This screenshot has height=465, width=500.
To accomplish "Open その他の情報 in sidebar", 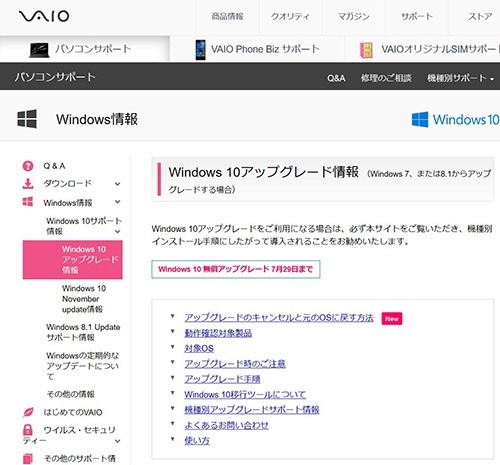I will click(x=71, y=394).
